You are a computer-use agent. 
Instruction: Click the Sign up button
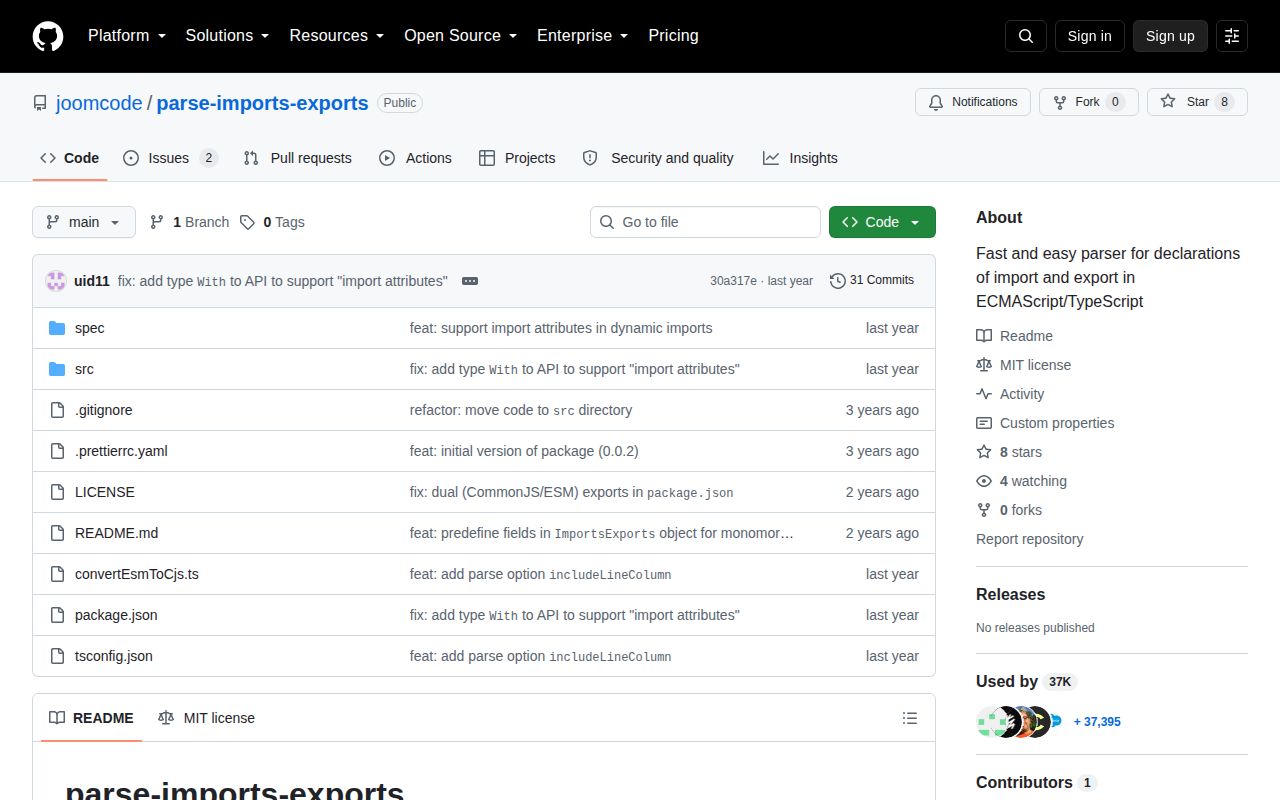[x=1170, y=36]
